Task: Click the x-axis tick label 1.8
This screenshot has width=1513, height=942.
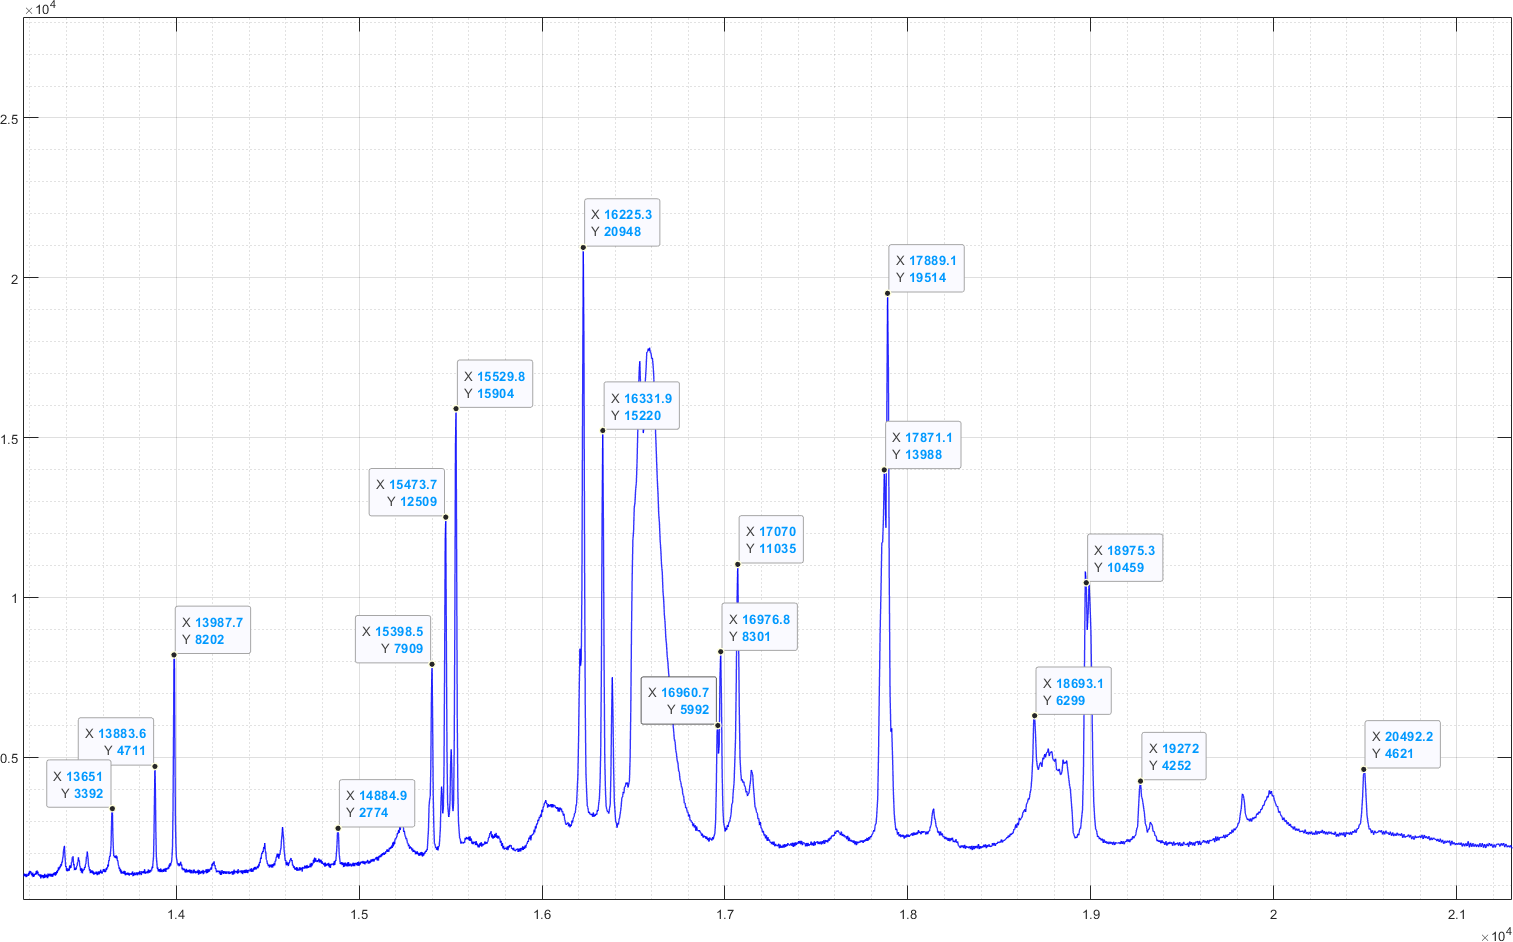Action: pyautogui.click(x=908, y=914)
